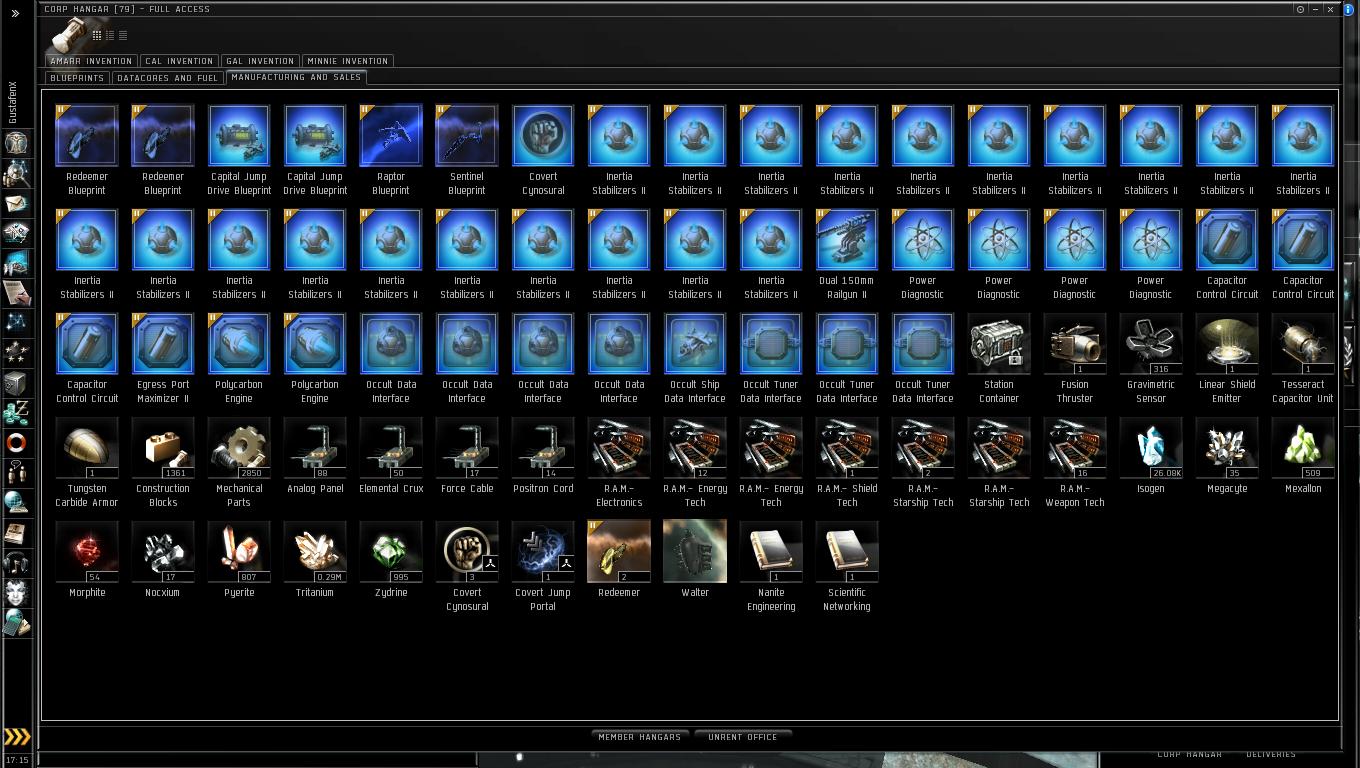Select the Zydrine mineral stack
Screen dimensions: 1360x768
click(391, 559)
